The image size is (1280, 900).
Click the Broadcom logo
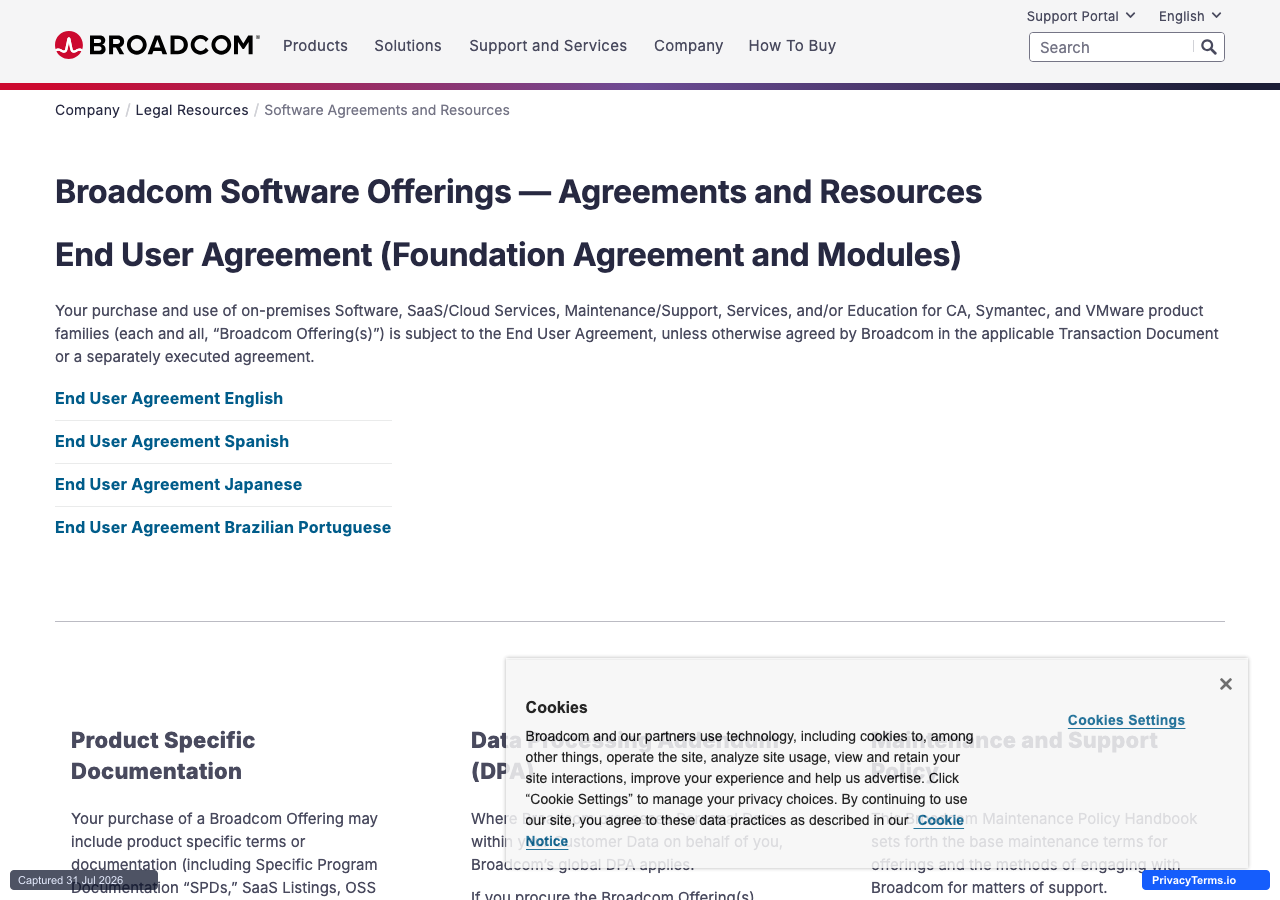coord(157,45)
